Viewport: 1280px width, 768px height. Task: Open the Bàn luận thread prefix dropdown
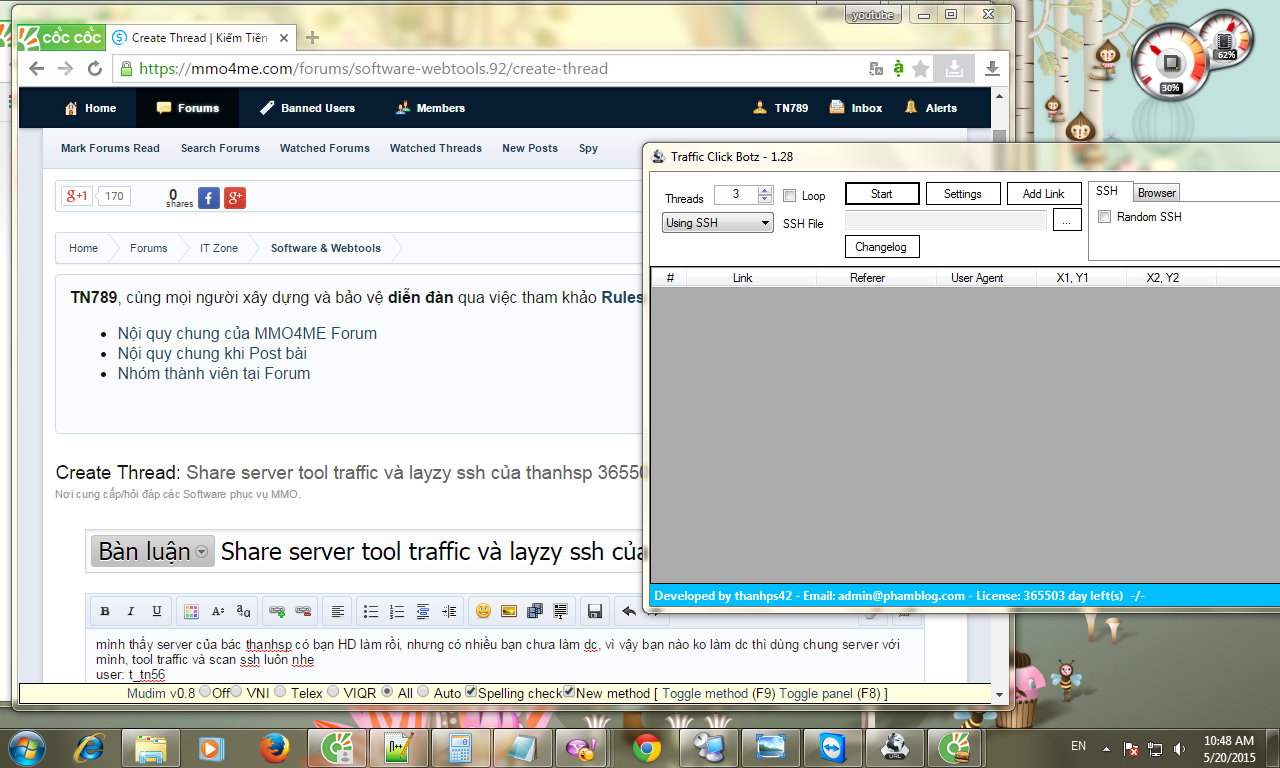click(153, 551)
